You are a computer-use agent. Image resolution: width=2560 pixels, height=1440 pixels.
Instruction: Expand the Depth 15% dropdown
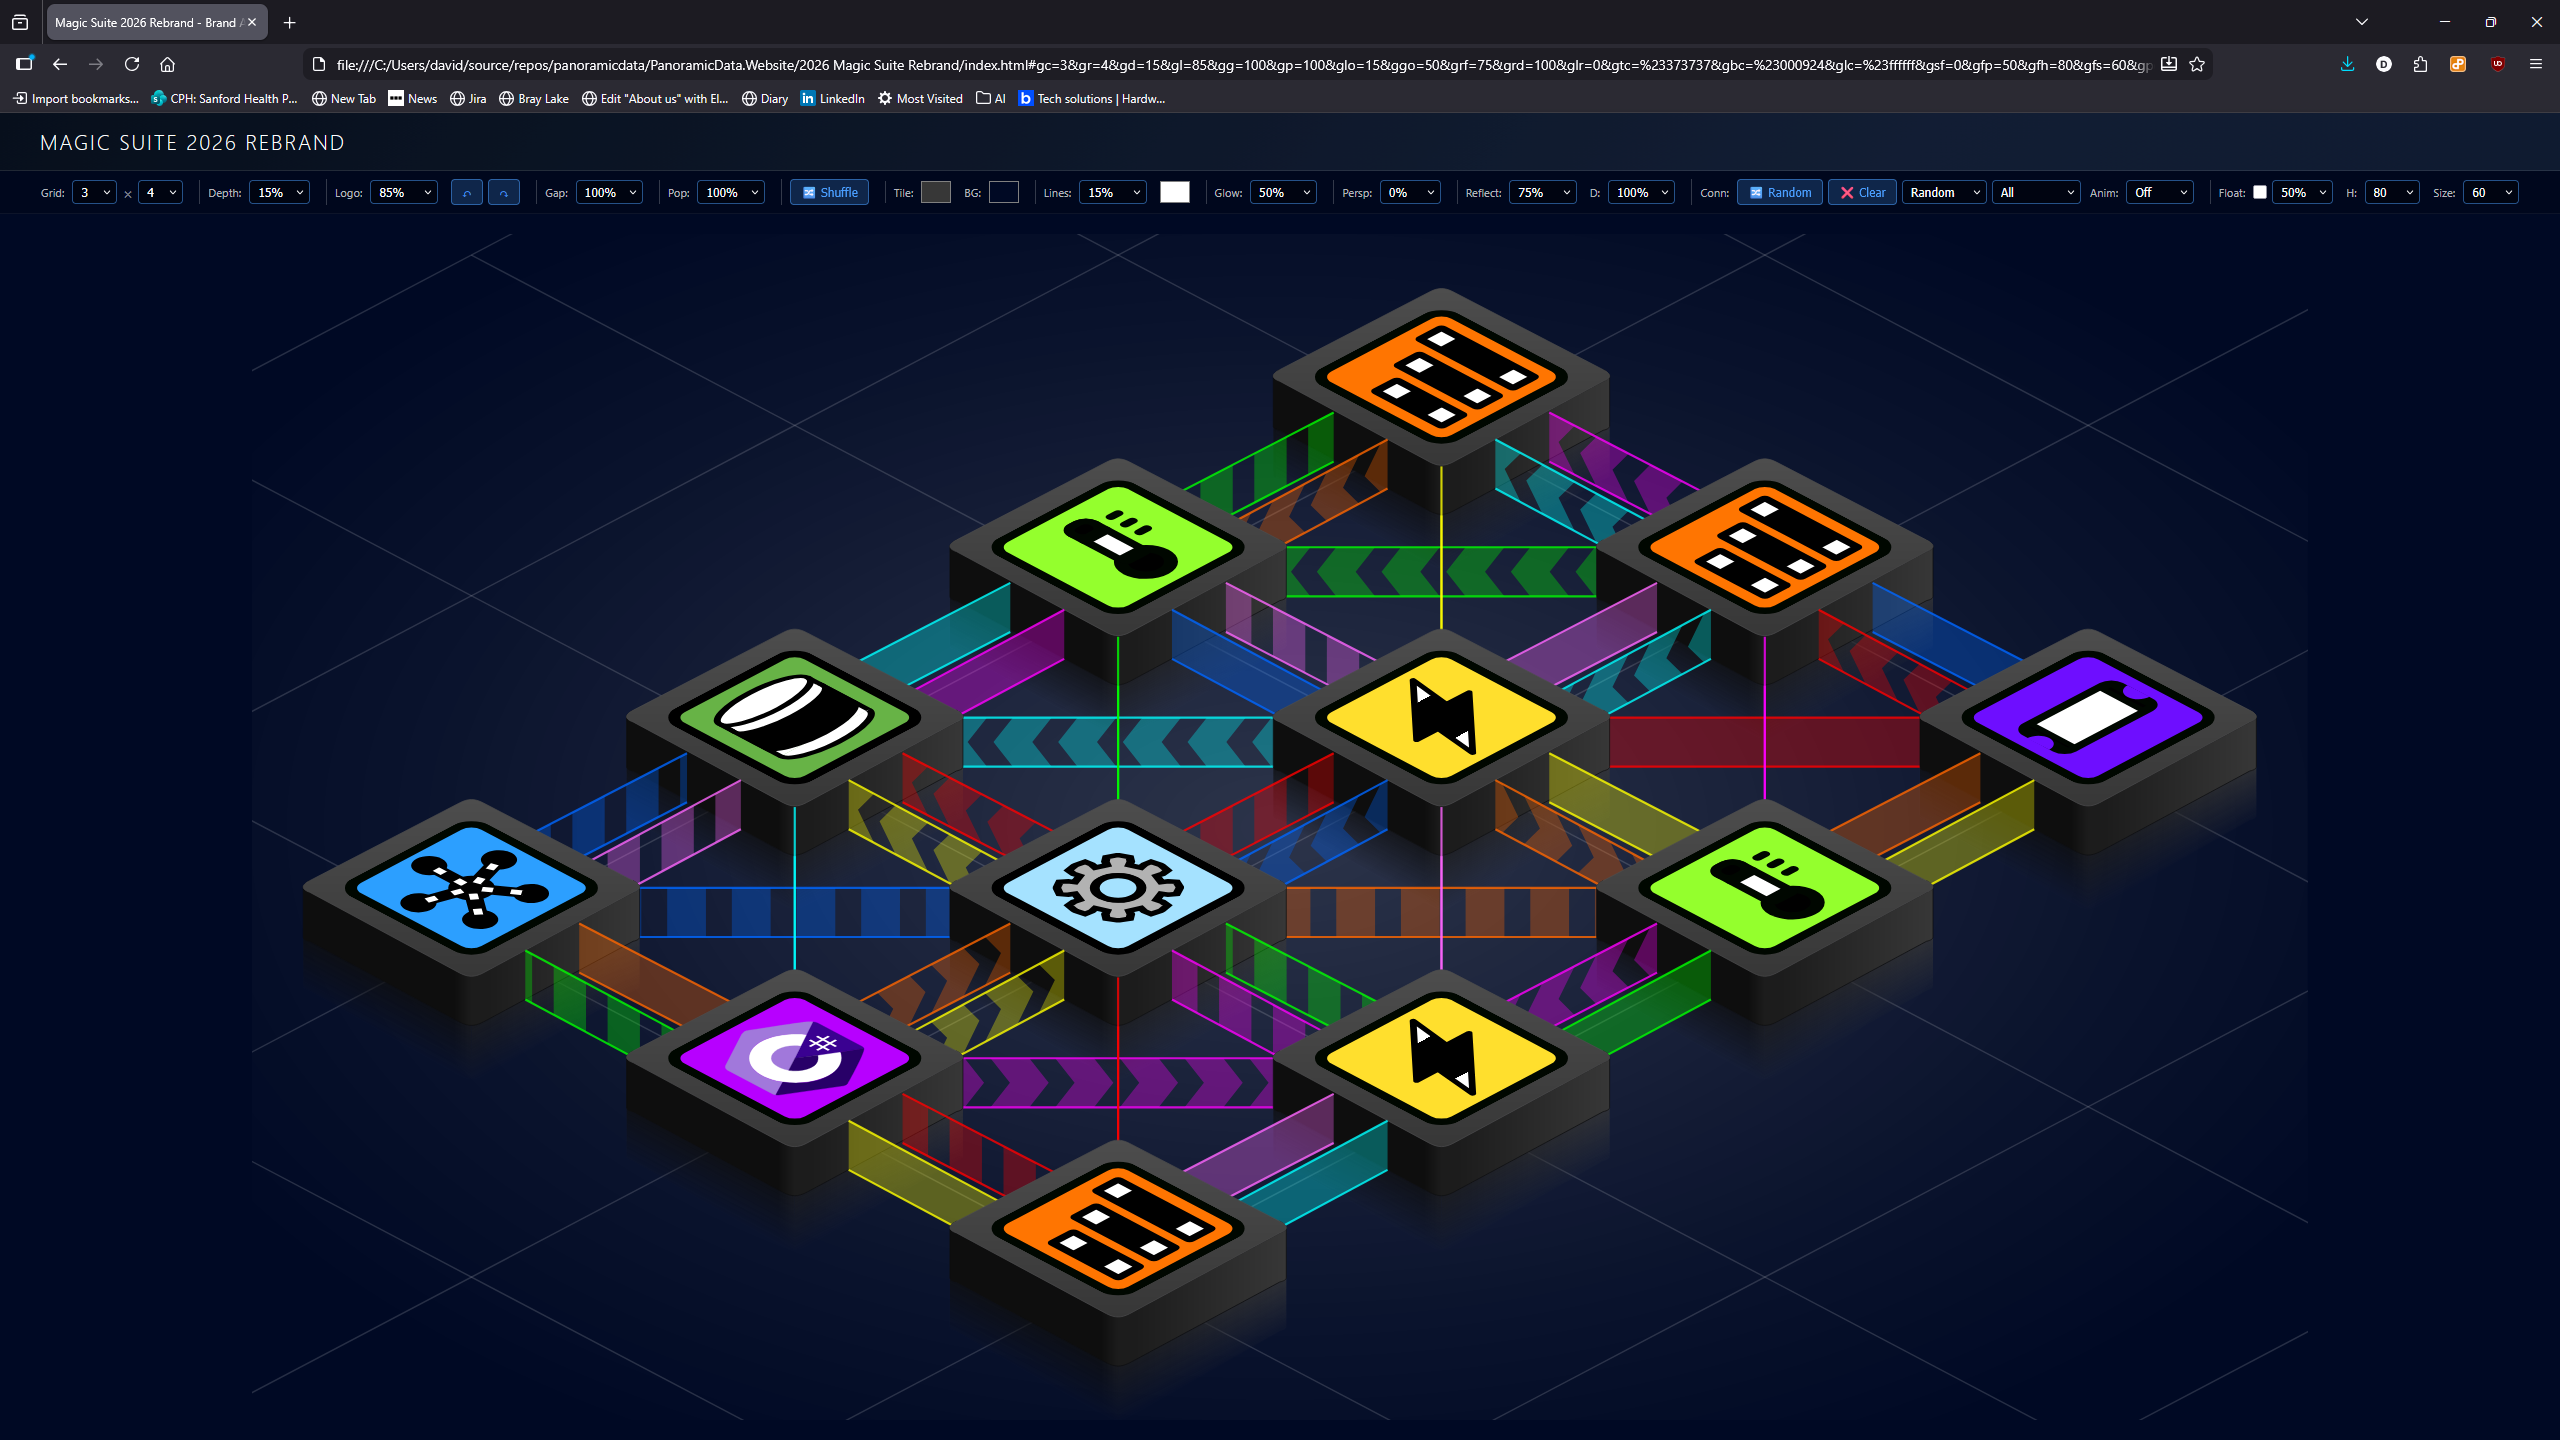pos(279,192)
